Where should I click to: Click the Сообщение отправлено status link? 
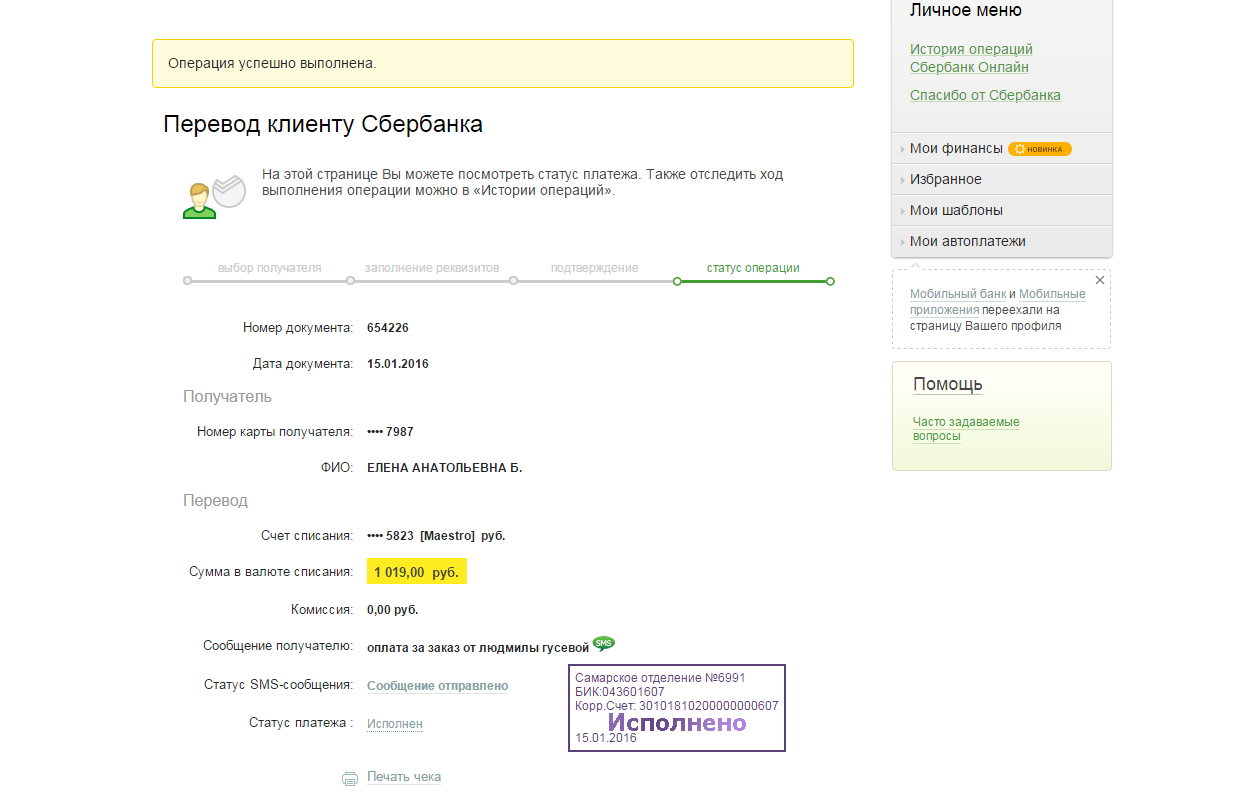(x=437, y=686)
